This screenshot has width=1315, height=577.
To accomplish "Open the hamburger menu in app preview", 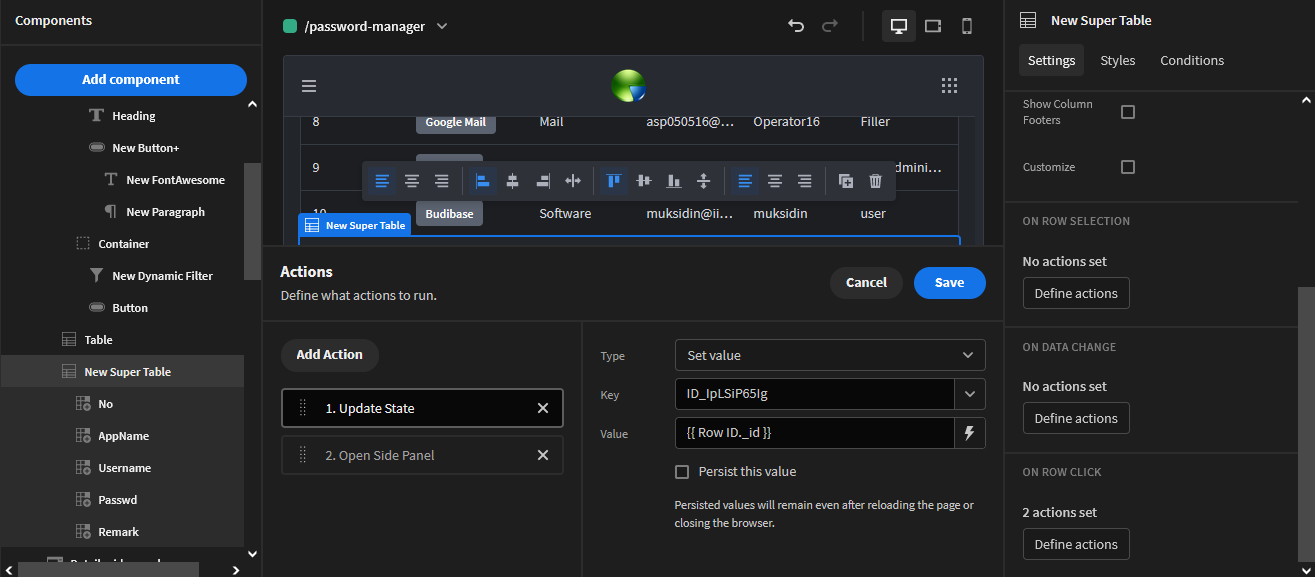I will pyautogui.click(x=309, y=86).
